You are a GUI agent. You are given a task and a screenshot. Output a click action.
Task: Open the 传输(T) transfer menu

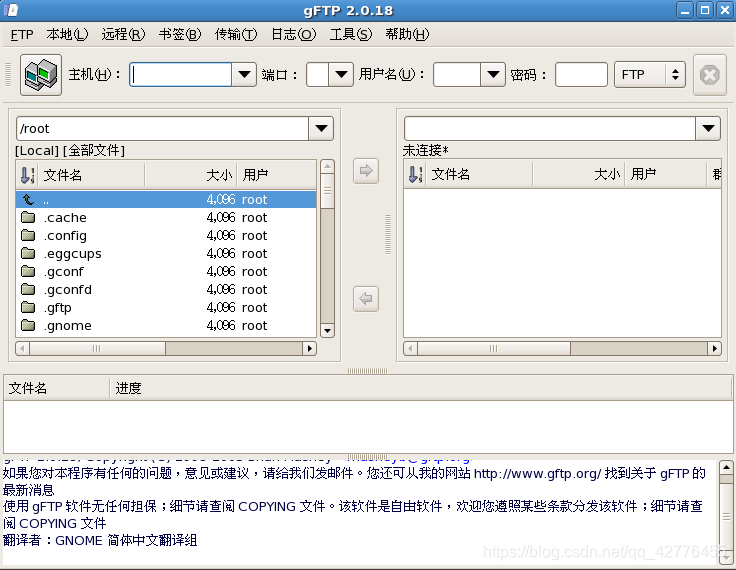pyautogui.click(x=236, y=34)
